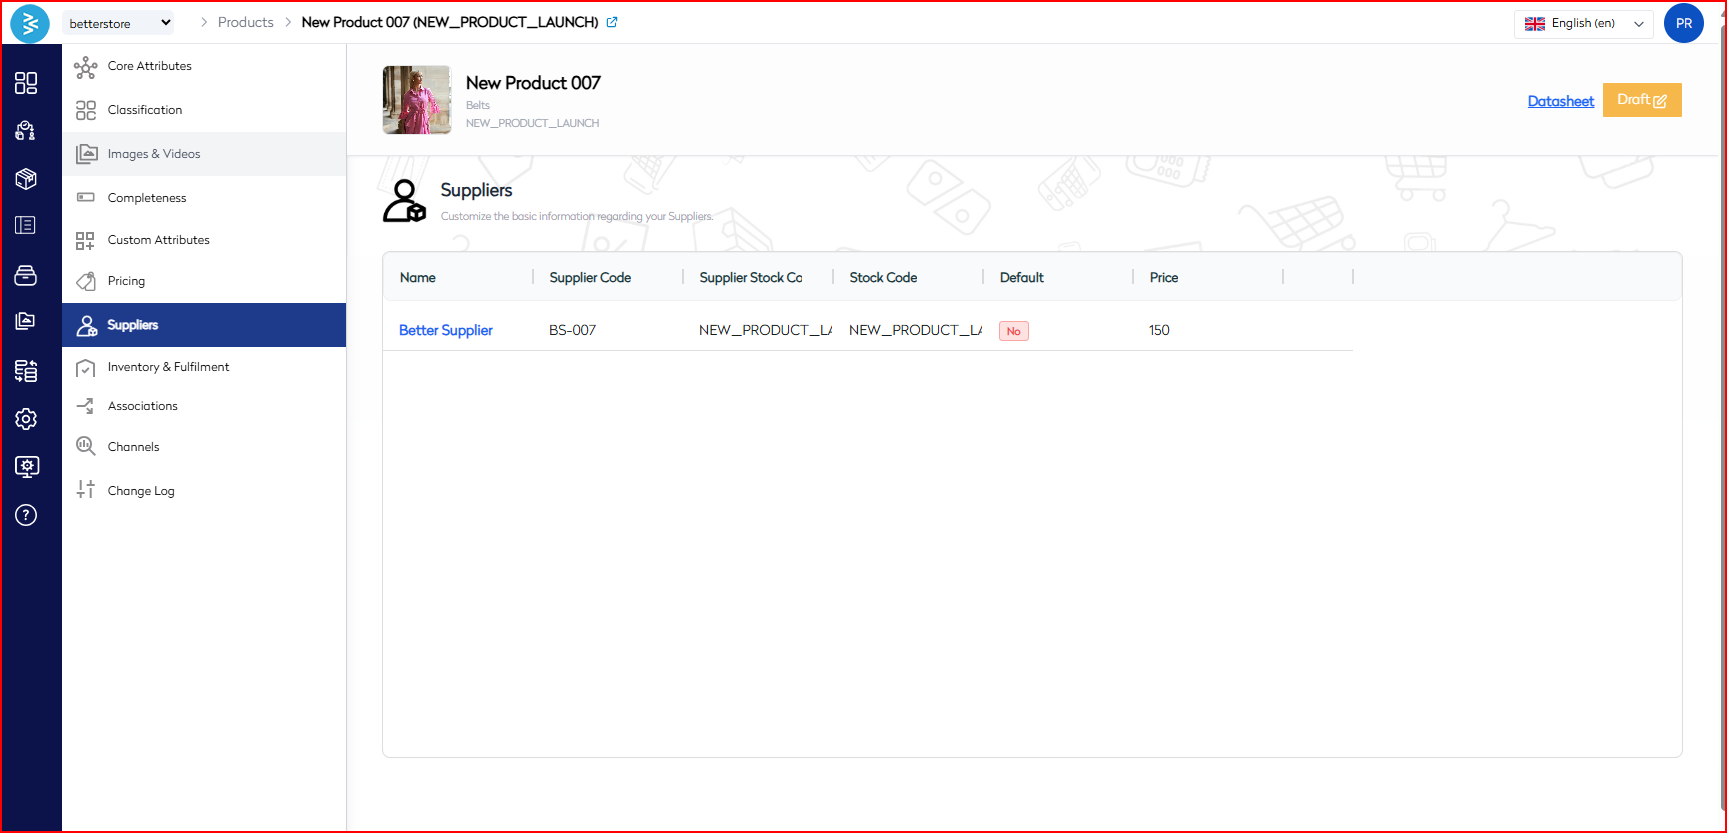The width and height of the screenshot is (1727, 833).
Task: Select Images & Videos in the sidebar
Action: 154,154
